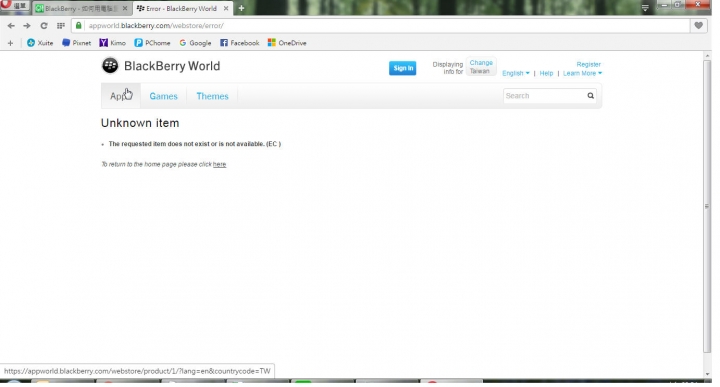This screenshot has height=387, width=720.
Task: Click the plus icon in bookmarks bar
Action: coord(10,43)
